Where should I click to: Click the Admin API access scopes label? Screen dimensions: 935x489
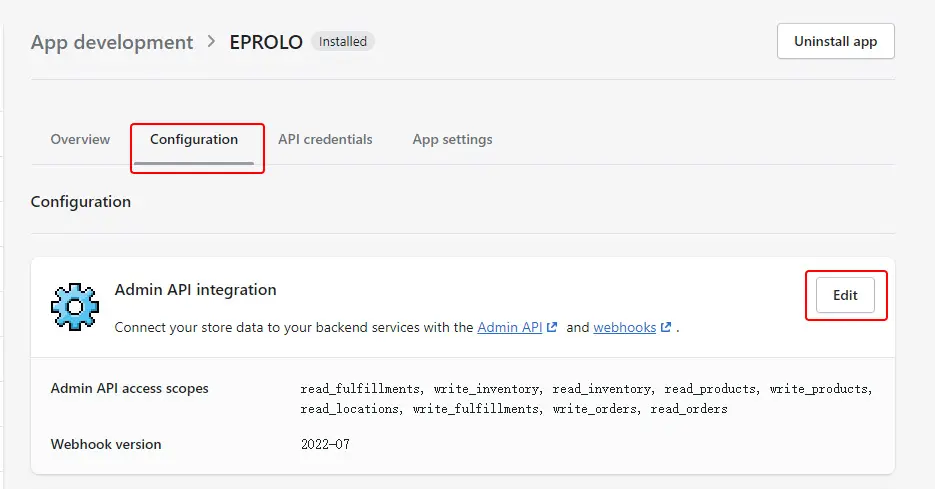[x=129, y=389]
